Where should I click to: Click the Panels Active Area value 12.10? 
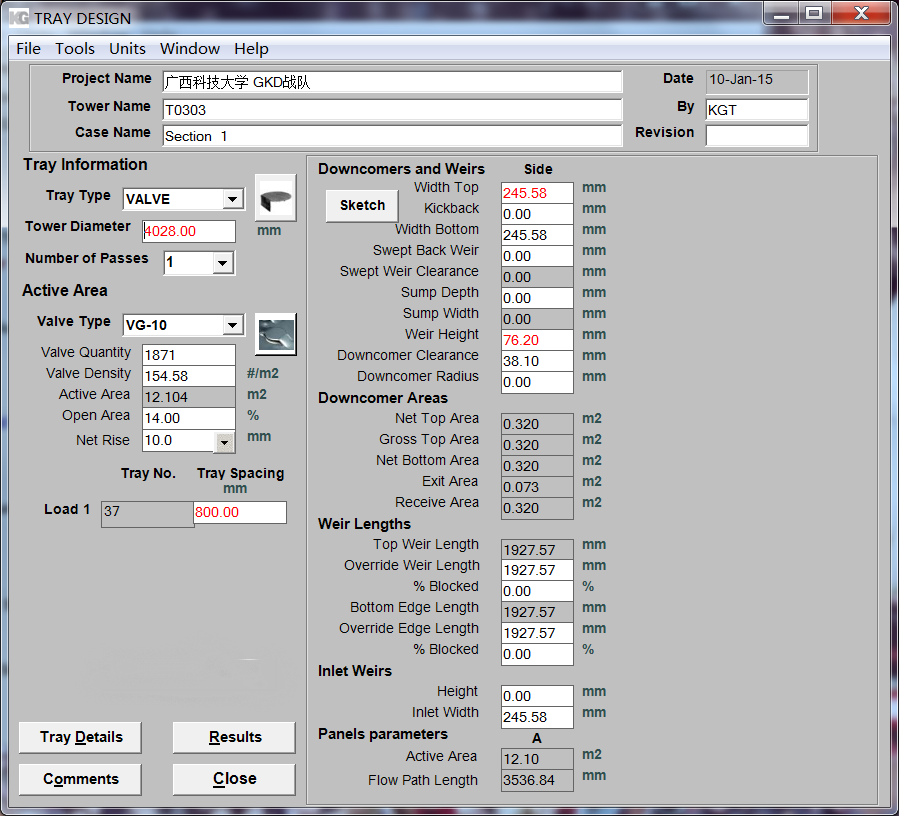click(537, 759)
